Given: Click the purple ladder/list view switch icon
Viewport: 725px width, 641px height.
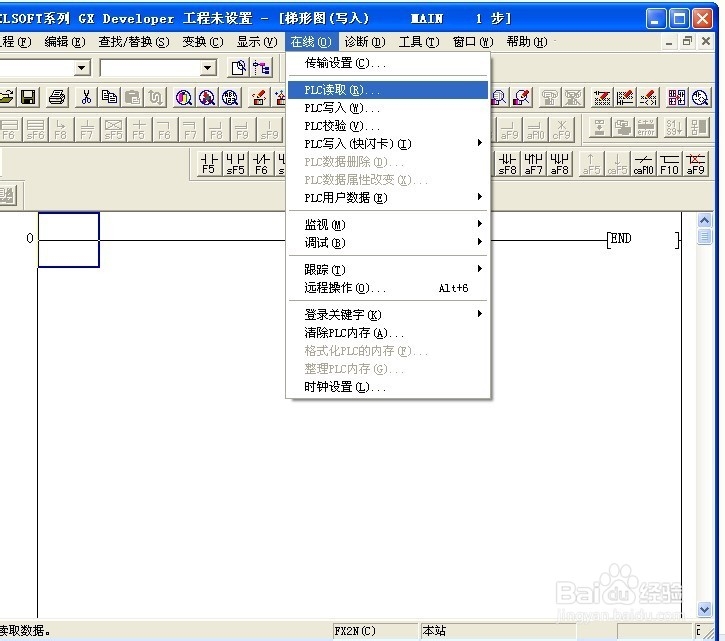Looking at the screenshot, I should (x=676, y=97).
